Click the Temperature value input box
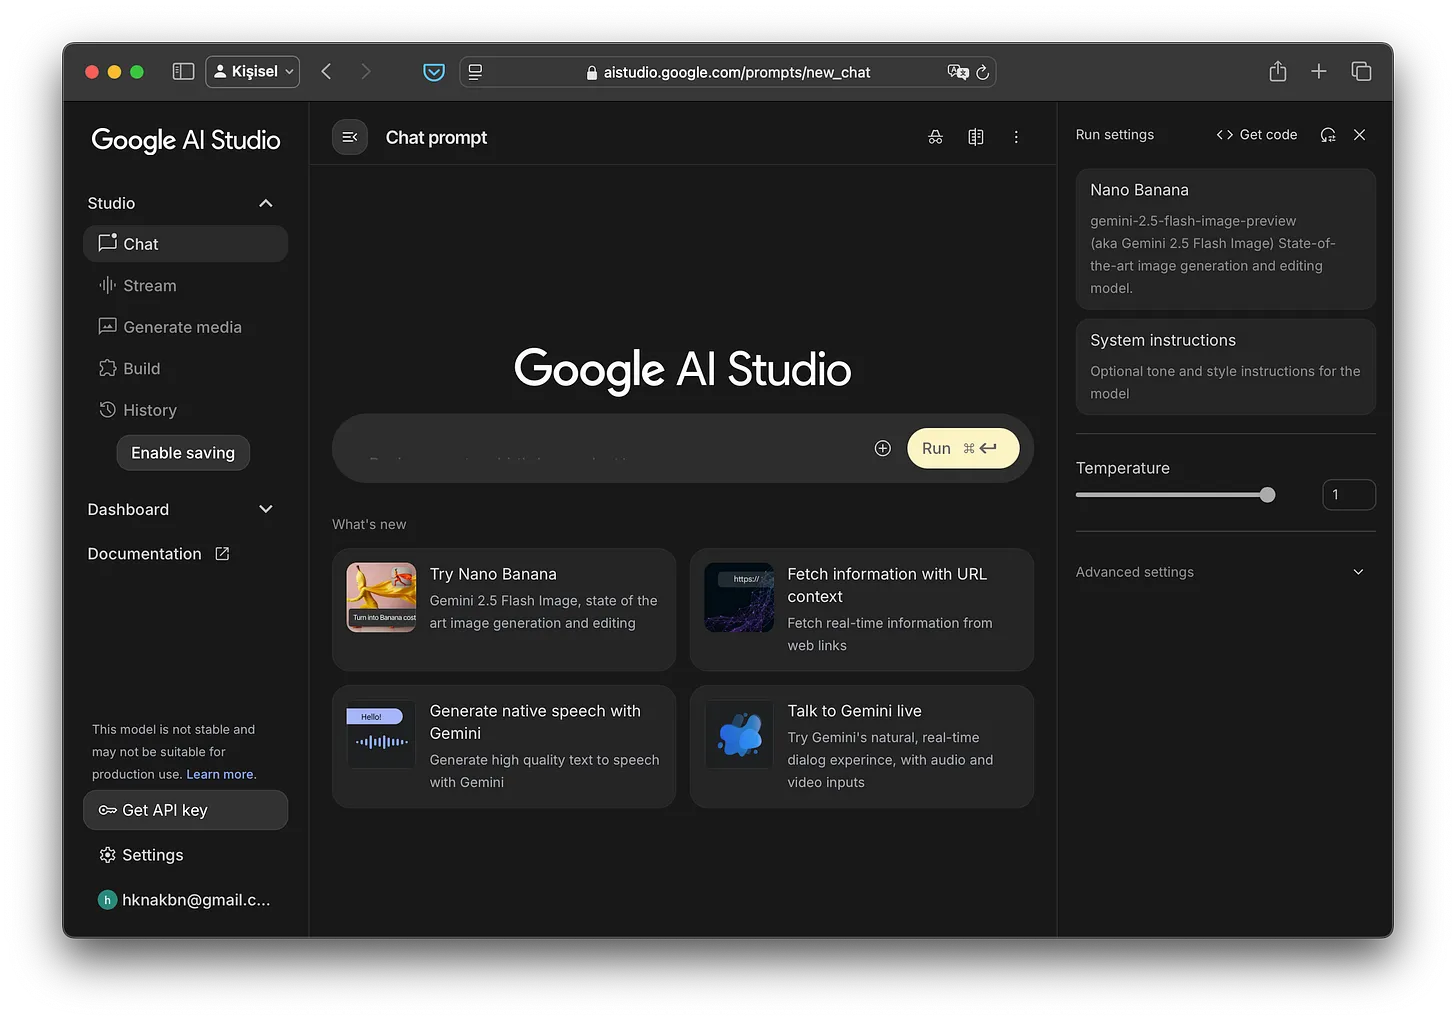Screen dimensions: 1456x1021 pos(1349,495)
